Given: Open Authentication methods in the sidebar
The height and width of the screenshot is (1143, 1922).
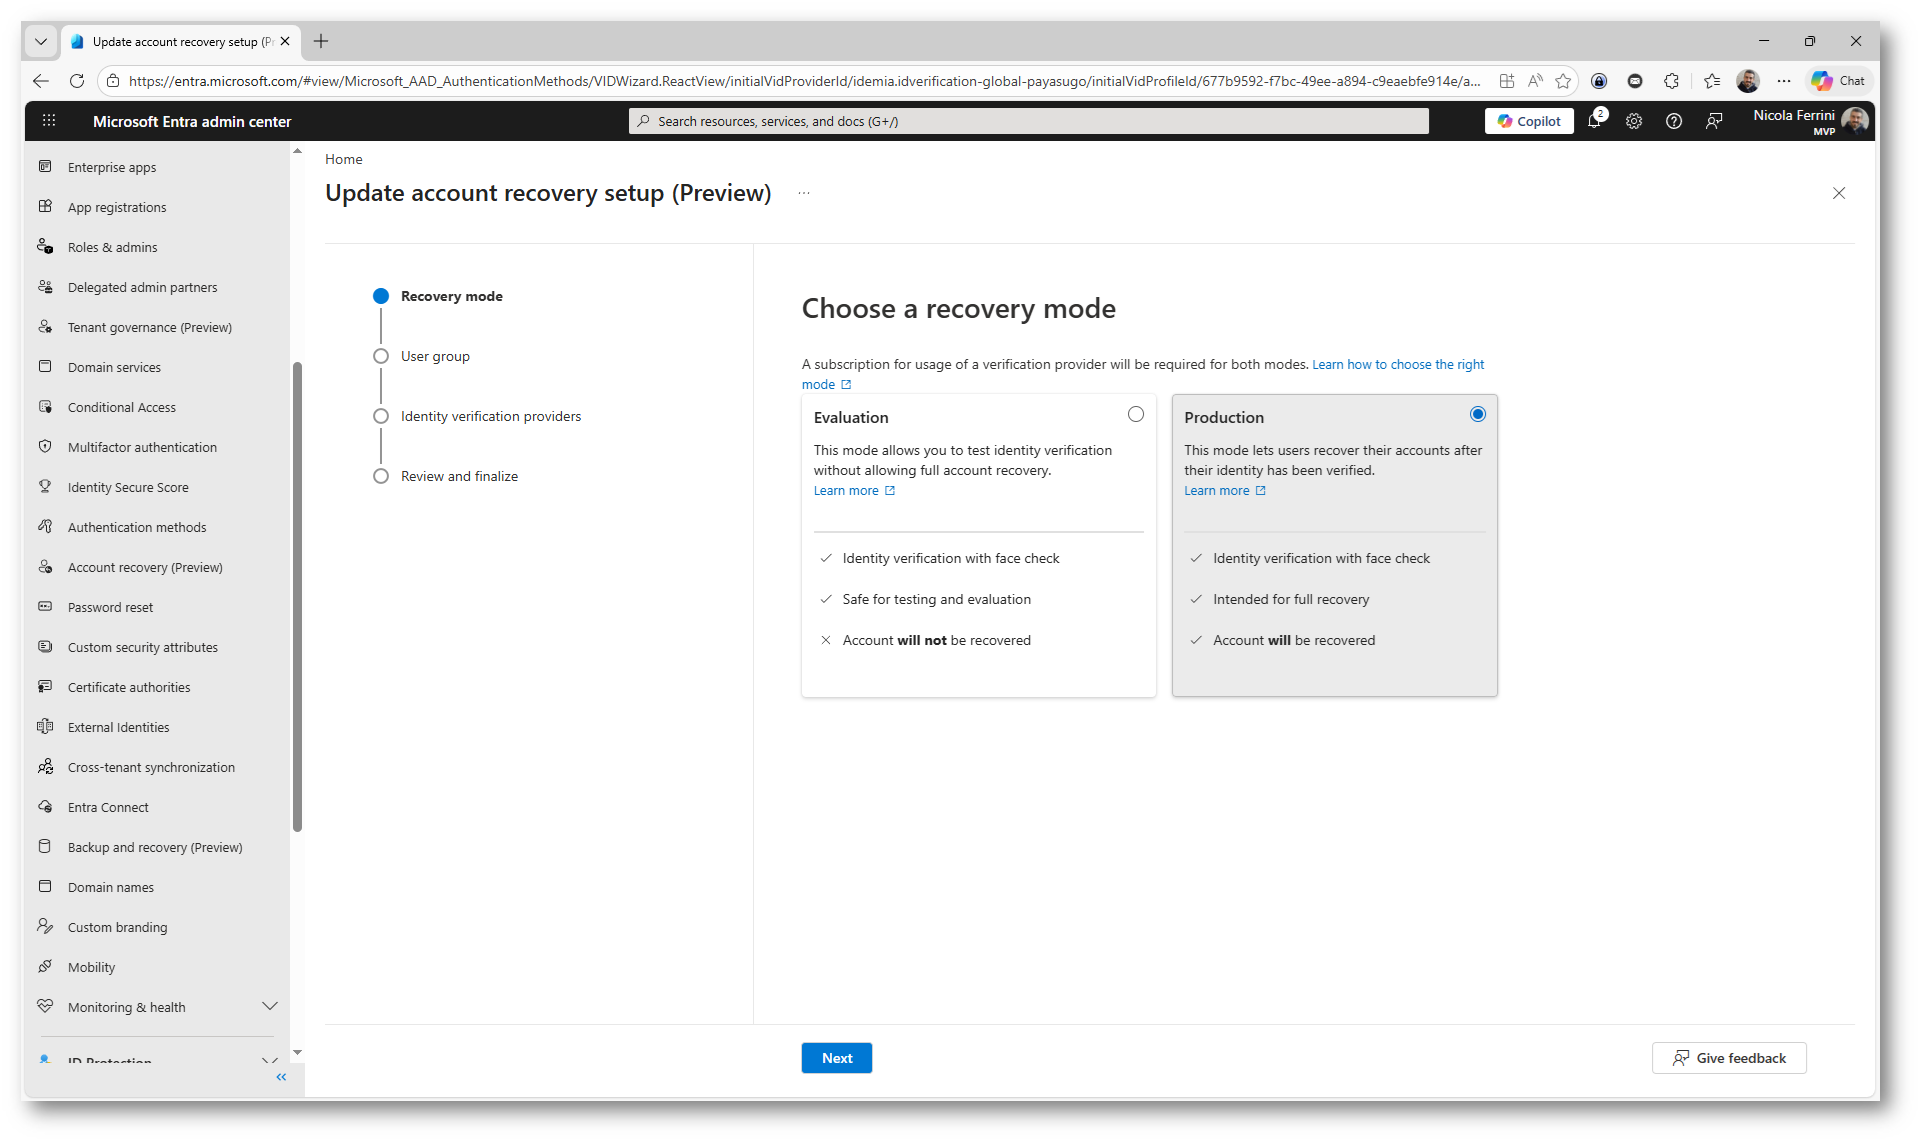Looking at the screenshot, I should click(x=137, y=527).
